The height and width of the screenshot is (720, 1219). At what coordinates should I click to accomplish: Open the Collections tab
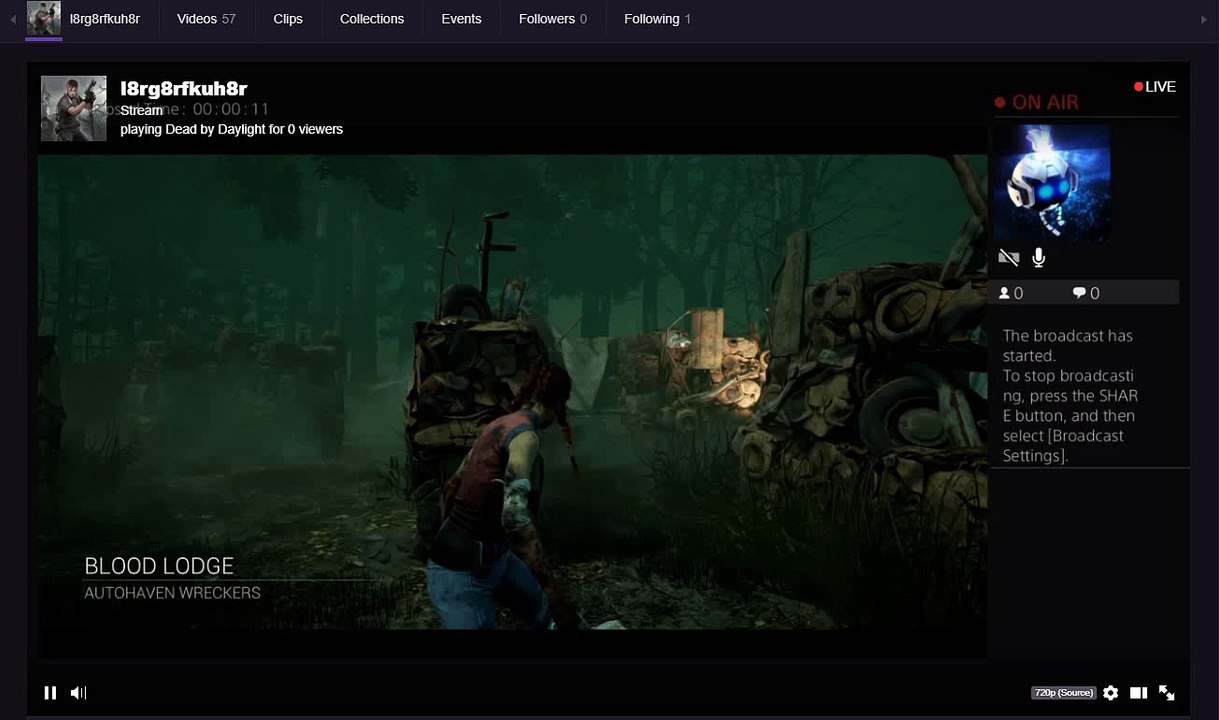tap(372, 19)
